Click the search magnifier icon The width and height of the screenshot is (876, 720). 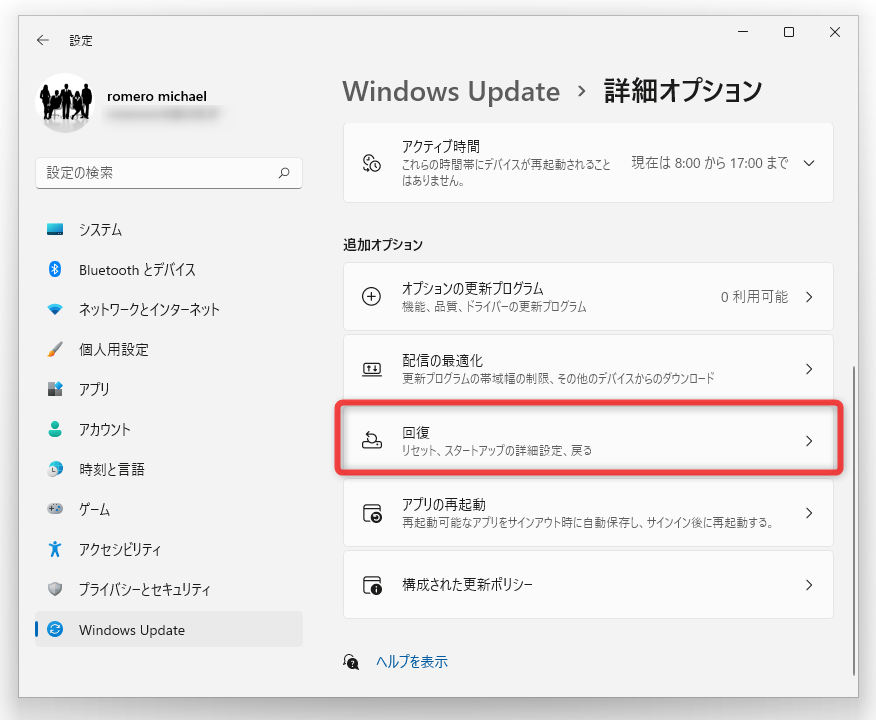point(284,173)
